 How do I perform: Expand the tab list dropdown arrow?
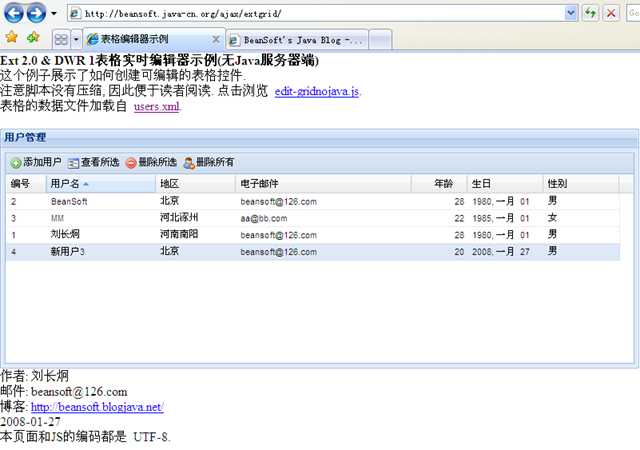76,40
